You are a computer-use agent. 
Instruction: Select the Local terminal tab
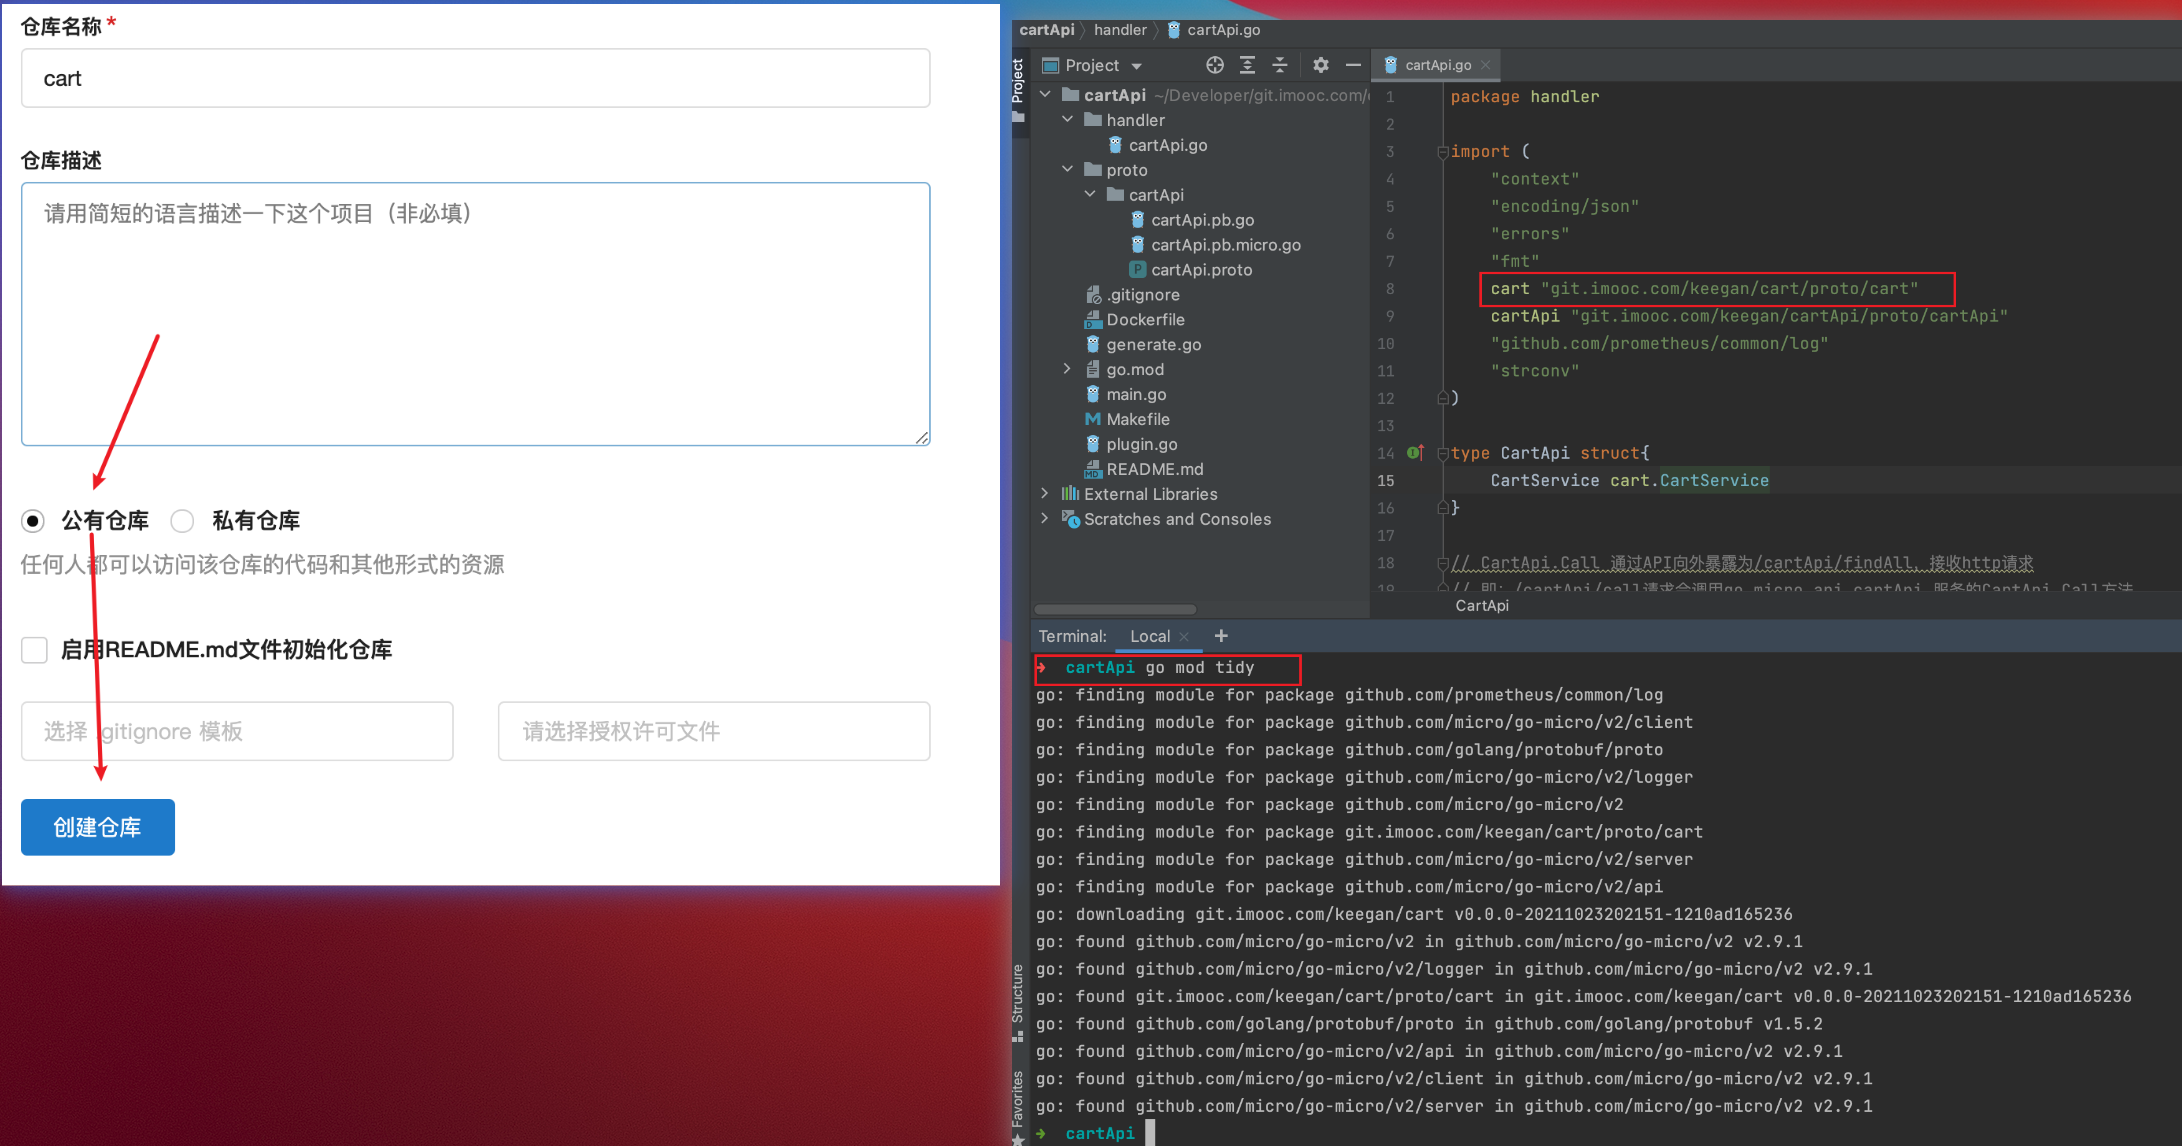[1148, 636]
